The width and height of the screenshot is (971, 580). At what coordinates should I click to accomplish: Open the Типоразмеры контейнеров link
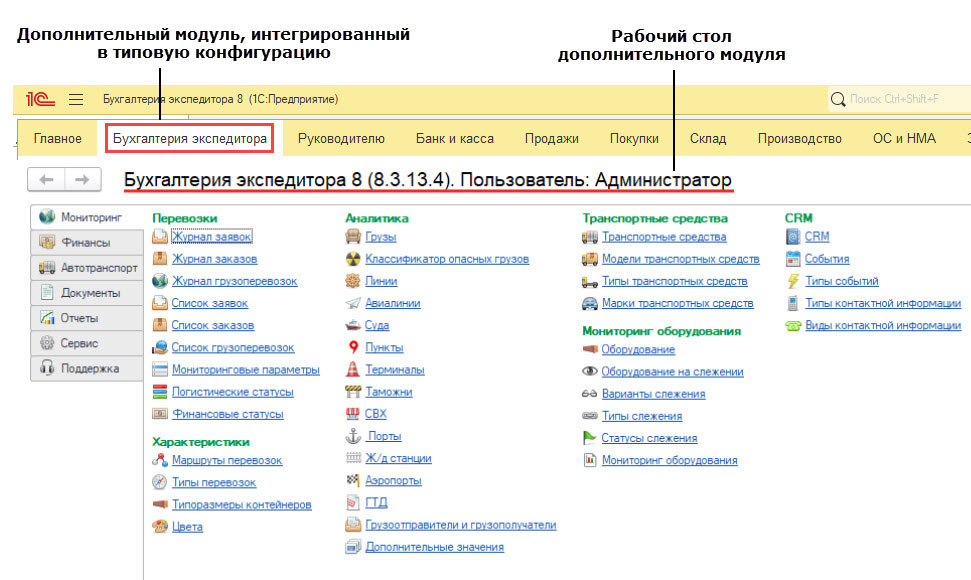pyautogui.click(x=242, y=504)
